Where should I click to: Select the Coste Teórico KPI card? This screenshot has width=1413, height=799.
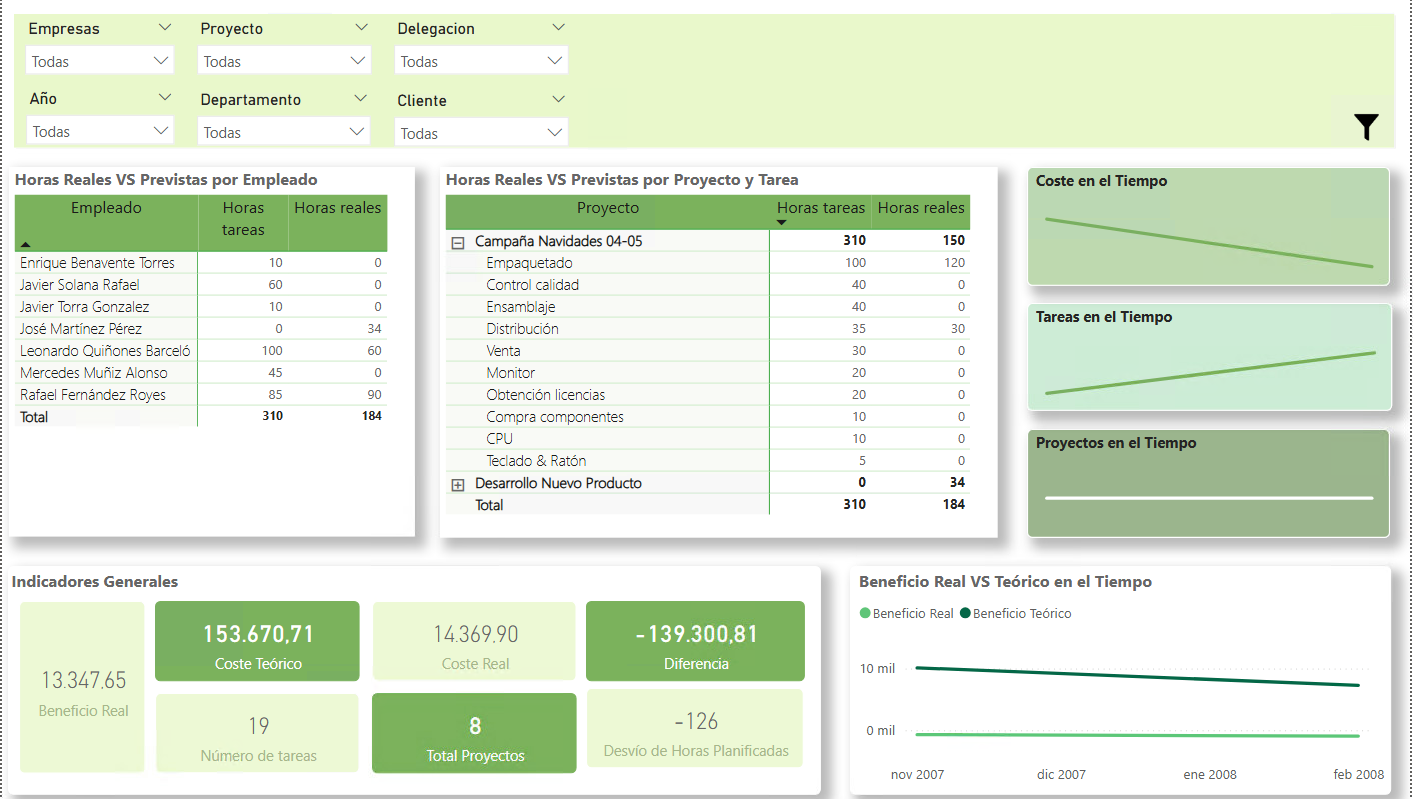[257, 641]
